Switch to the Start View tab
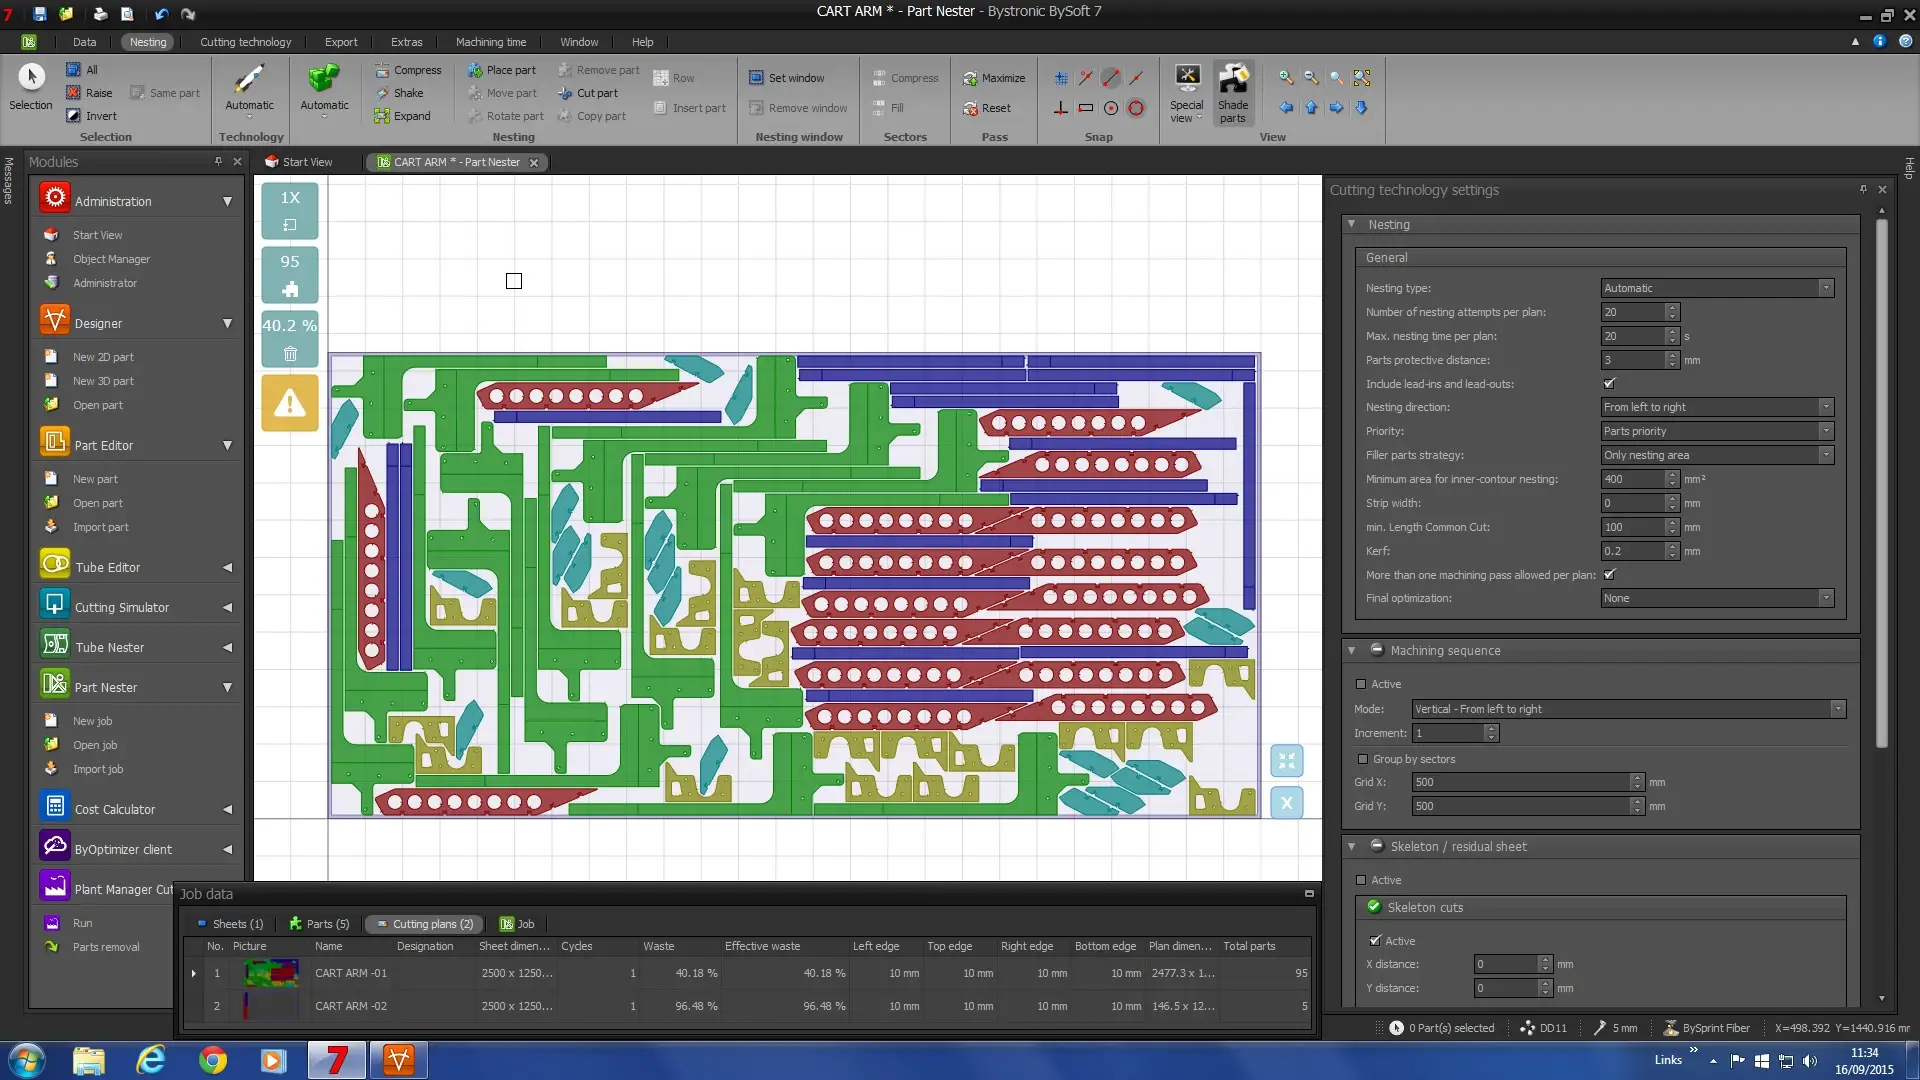1920x1080 pixels. pyautogui.click(x=298, y=162)
